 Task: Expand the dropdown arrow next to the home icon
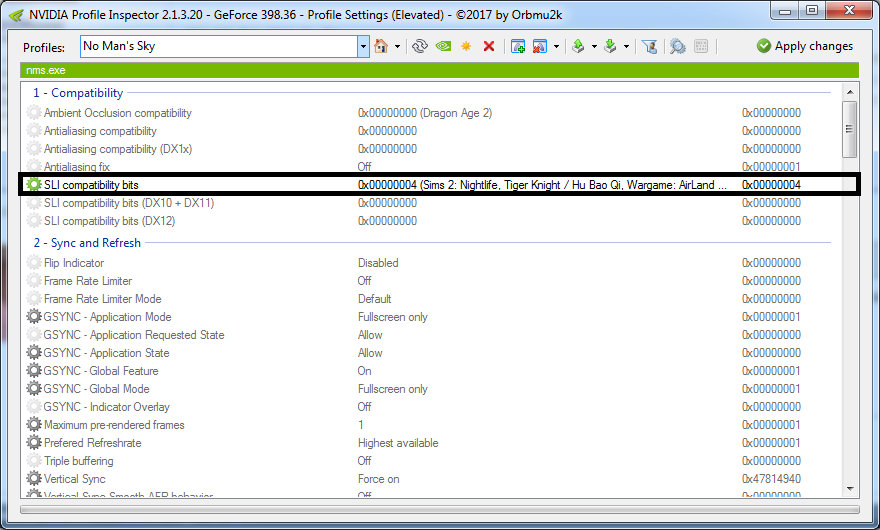click(x=397, y=47)
